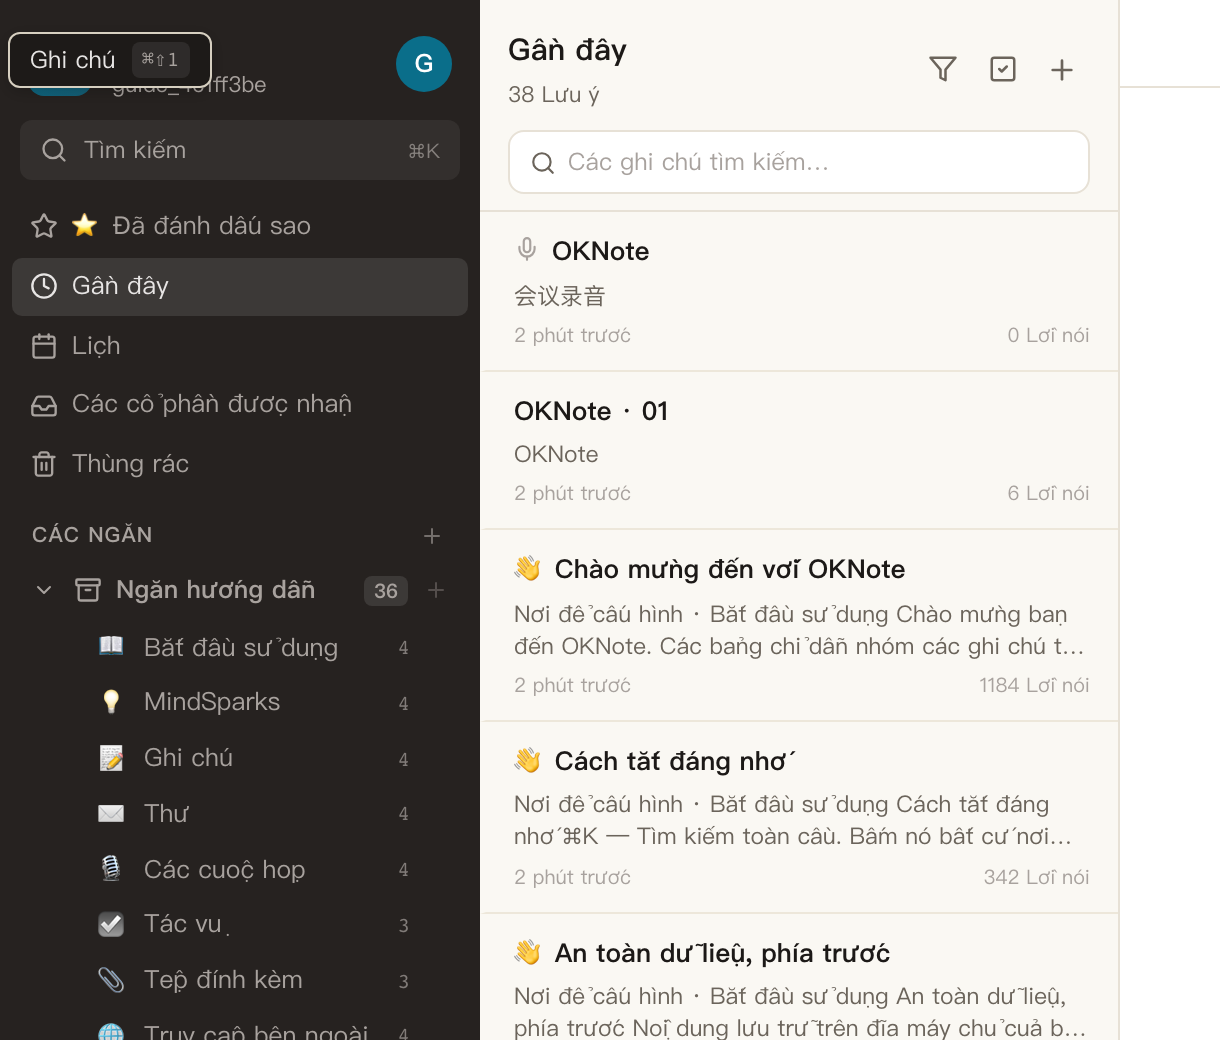Screen dimensions: 1220x1040
Task: Click the studio microphone icon
Action: [111, 869]
